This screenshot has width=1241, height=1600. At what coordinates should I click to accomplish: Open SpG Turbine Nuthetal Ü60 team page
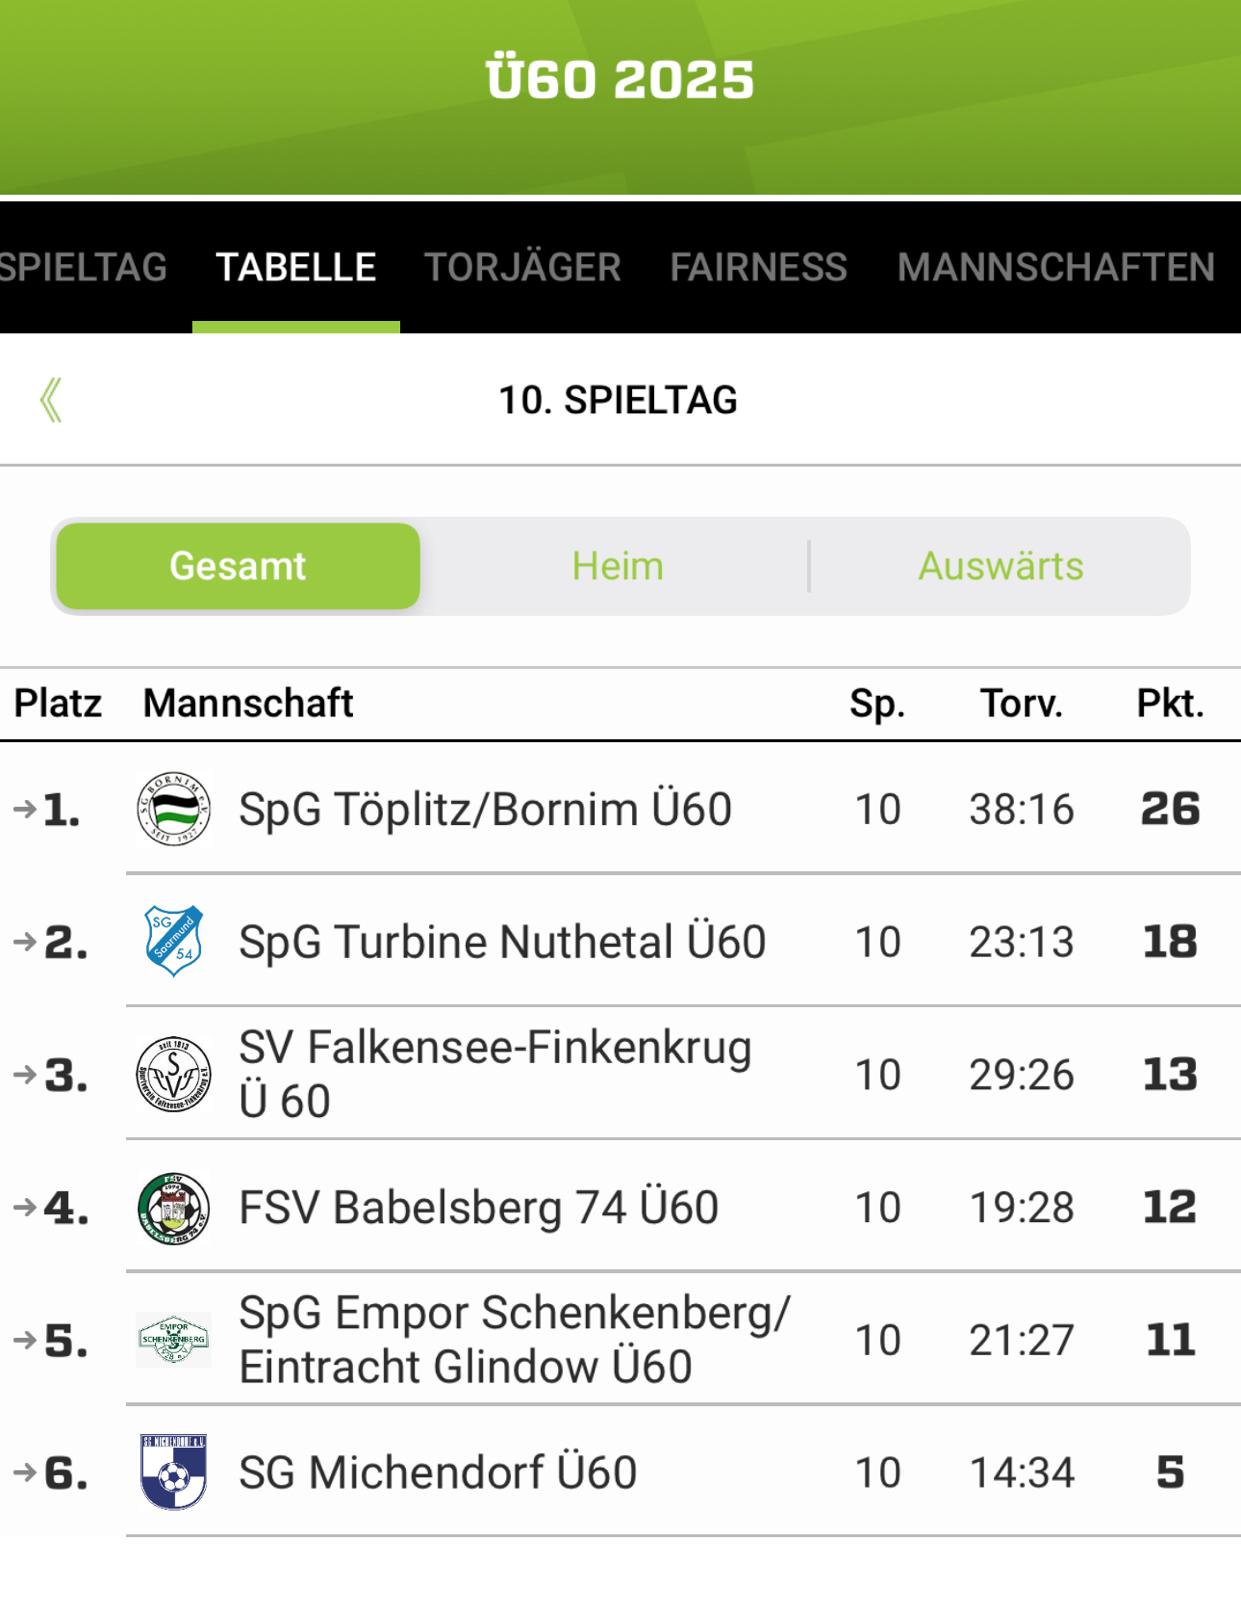point(502,942)
